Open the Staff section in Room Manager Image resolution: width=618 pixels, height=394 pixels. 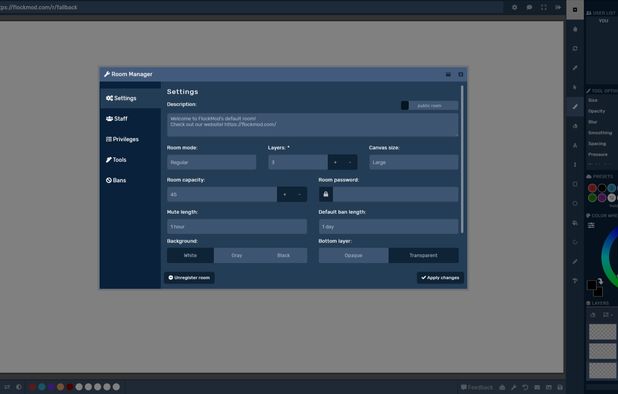click(x=130, y=119)
